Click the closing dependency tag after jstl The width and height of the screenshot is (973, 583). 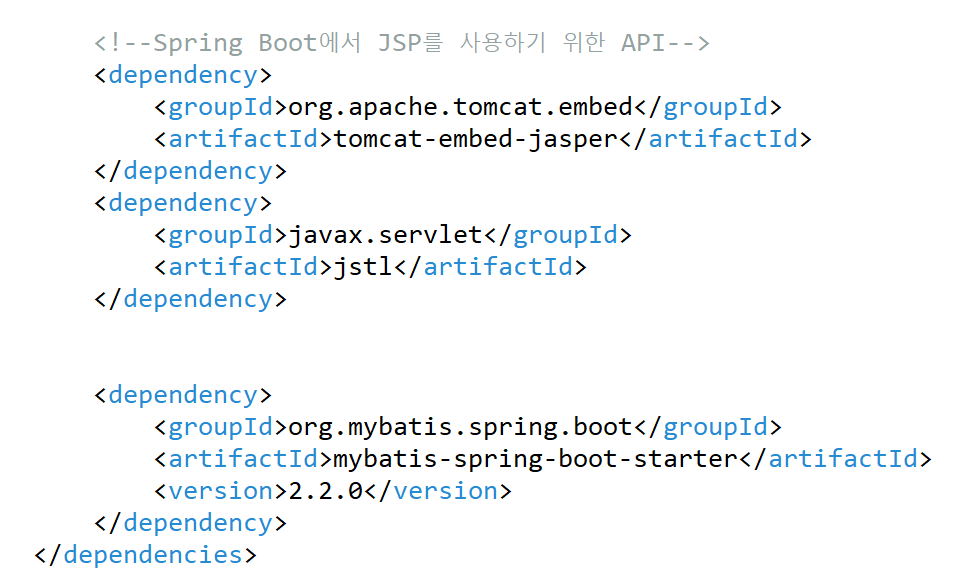[x=191, y=300]
